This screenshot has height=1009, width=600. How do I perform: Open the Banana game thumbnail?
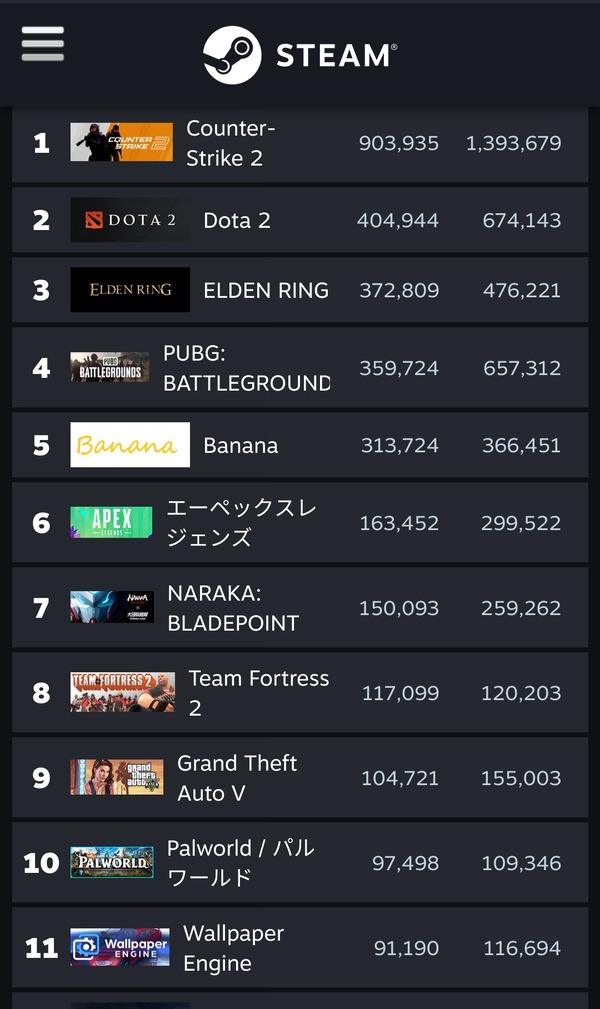pos(130,445)
